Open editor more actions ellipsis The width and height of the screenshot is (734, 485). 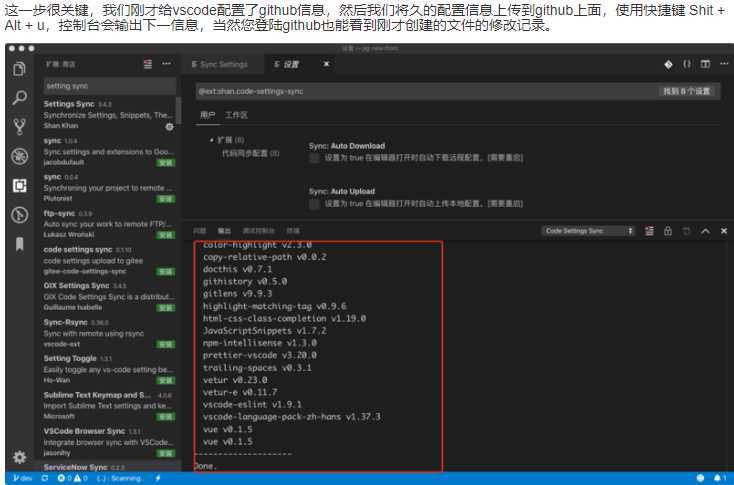tap(724, 64)
